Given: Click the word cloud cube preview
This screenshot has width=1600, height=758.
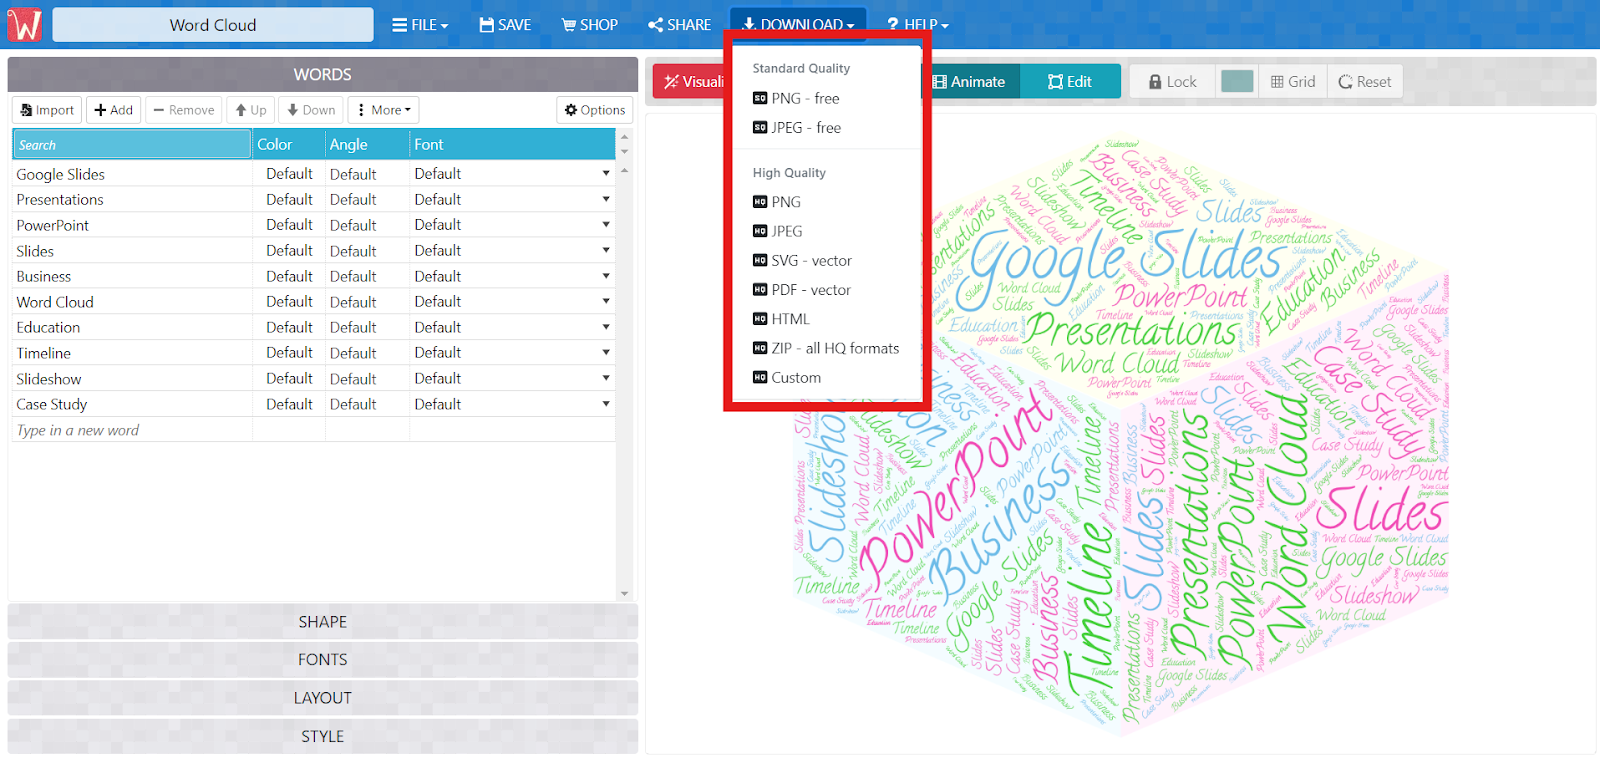Looking at the screenshot, I should (1120, 435).
